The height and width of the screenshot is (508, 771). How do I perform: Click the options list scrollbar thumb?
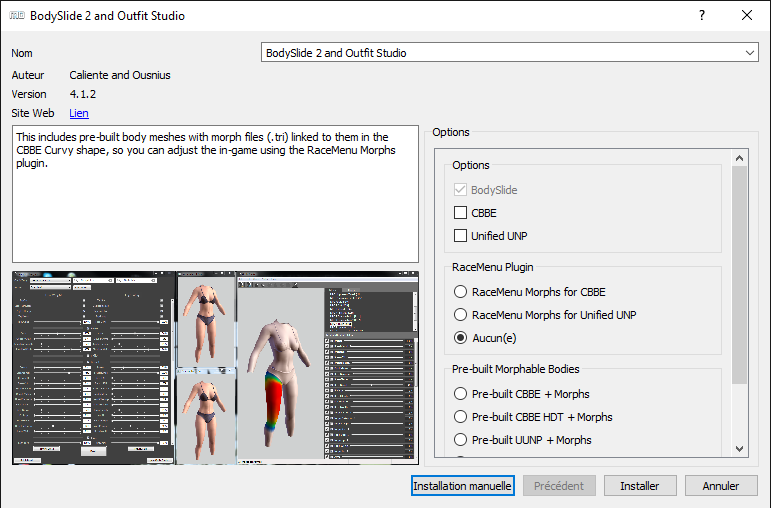click(x=739, y=275)
